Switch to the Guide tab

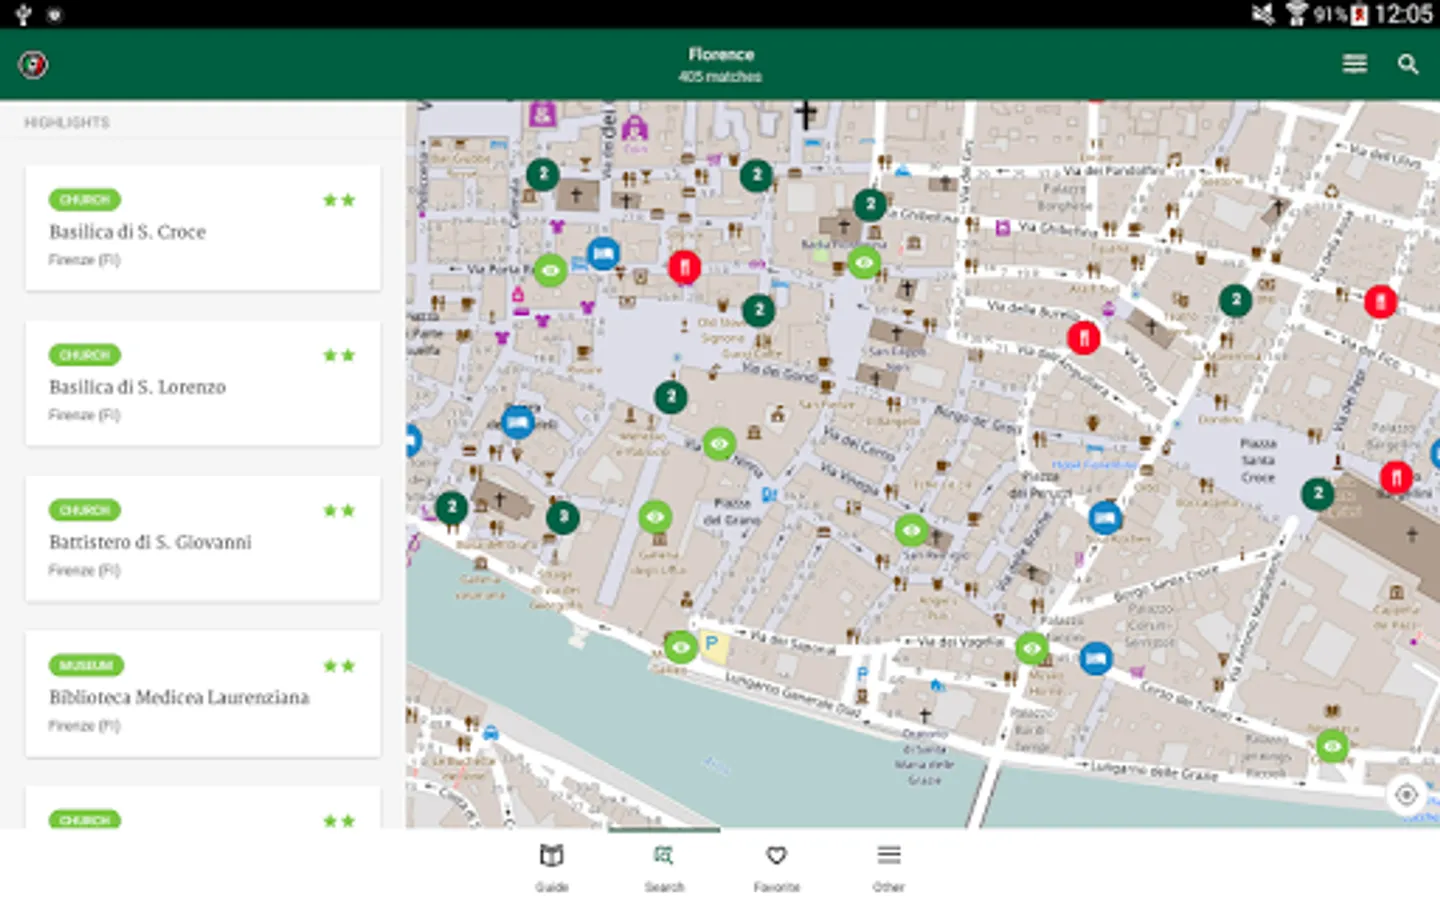click(551, 867)
